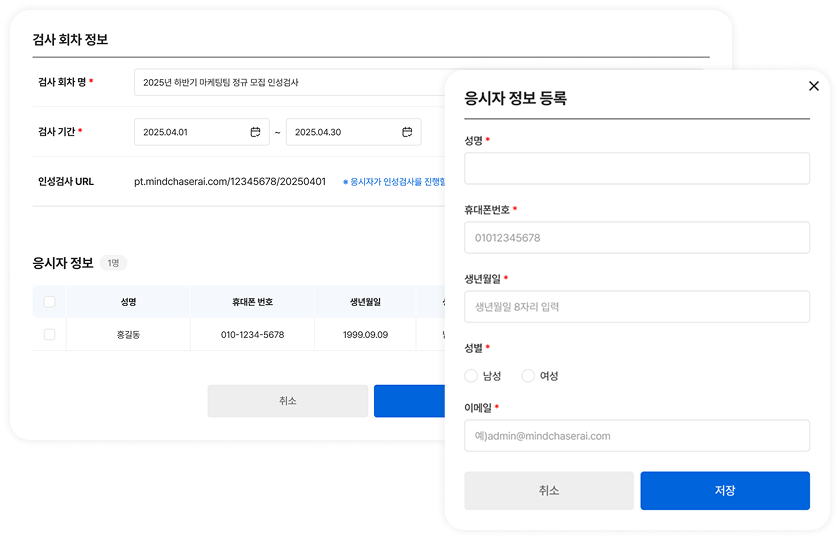Image resolution: width=840 pixels, height=540 pixels.
Task: Click the end date field 2025.04.30
Action: 340,132
